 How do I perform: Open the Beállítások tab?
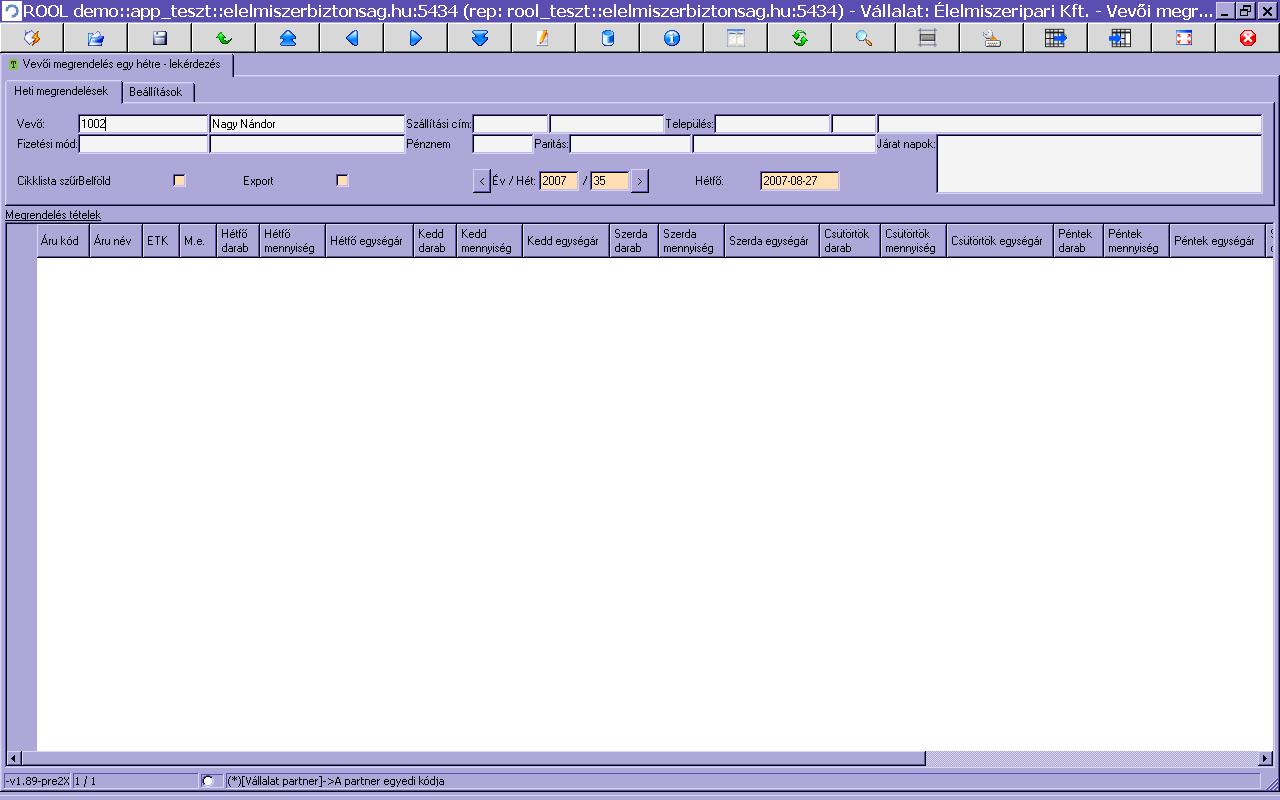(x=156, y=92)
